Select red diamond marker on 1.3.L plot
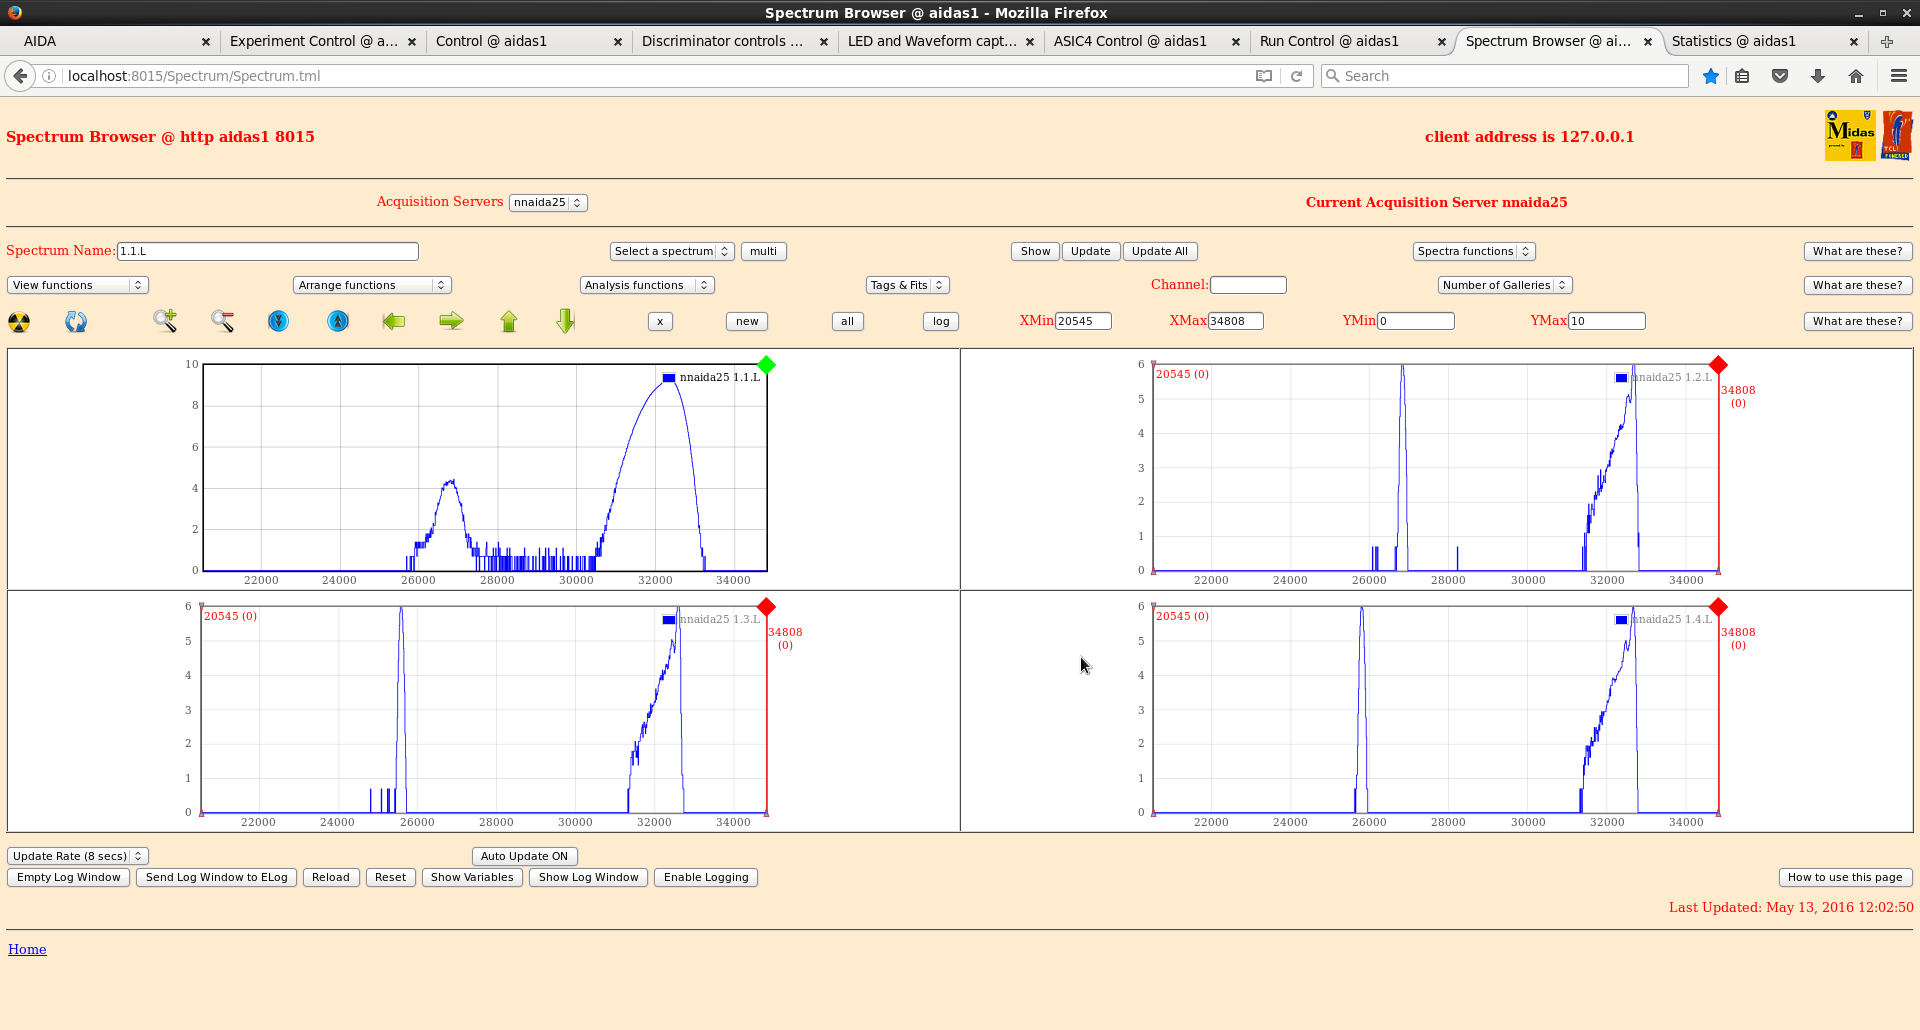Image resolution: width=1920 pixels, height=1030 pixels. pos(766,607)
